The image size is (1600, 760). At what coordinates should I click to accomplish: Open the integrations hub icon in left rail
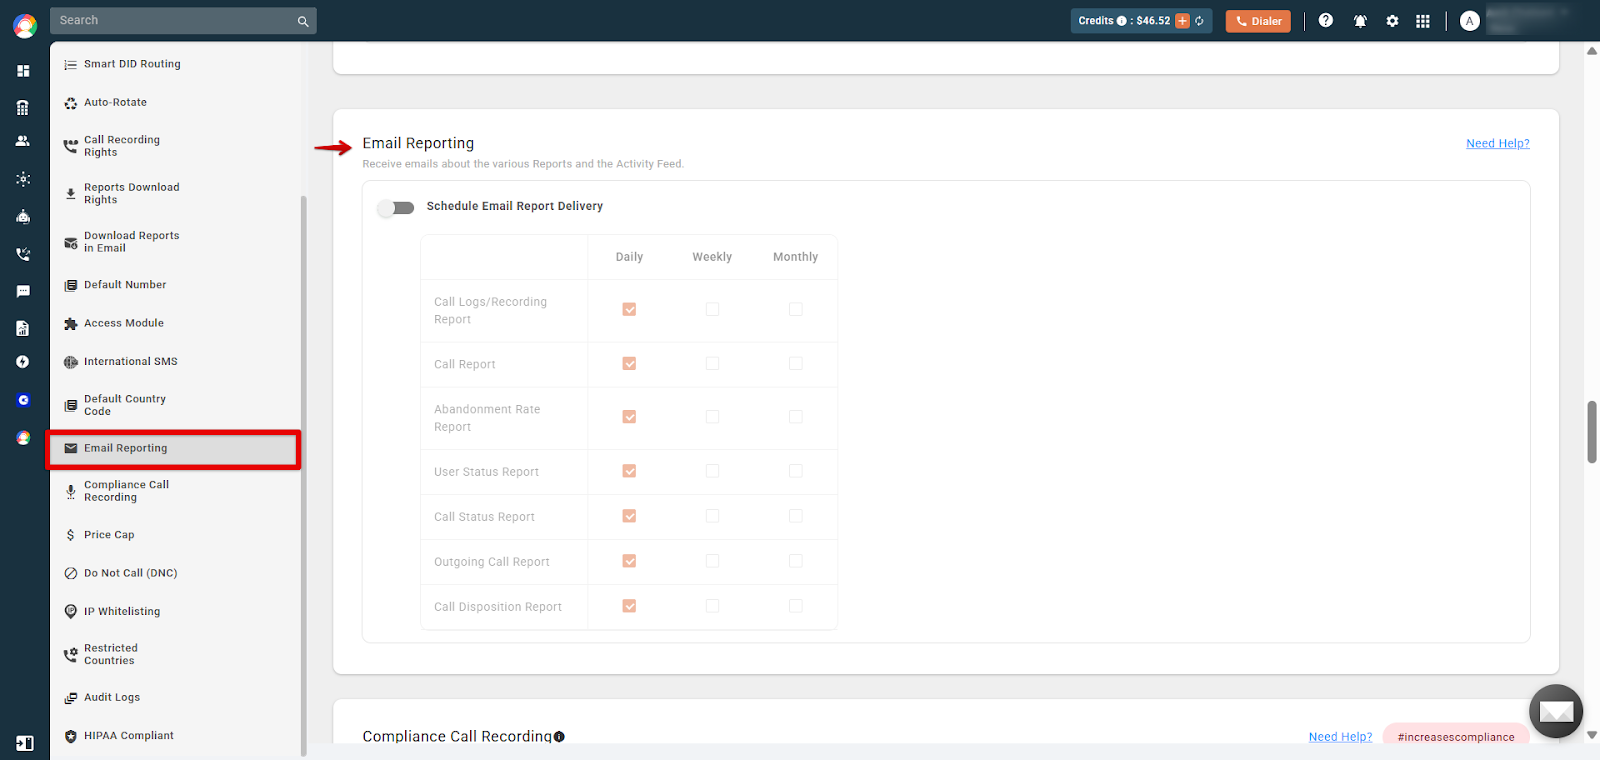point(23,179)
